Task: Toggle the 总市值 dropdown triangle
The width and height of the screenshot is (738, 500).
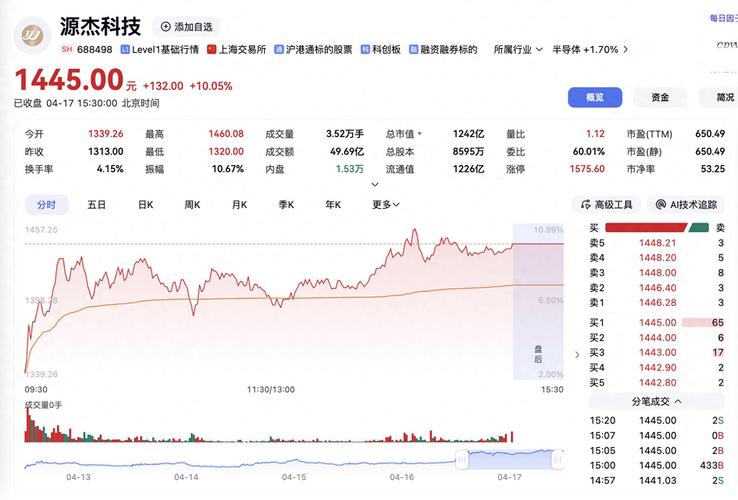Action: pyautogui.click(x=420, y=134)
